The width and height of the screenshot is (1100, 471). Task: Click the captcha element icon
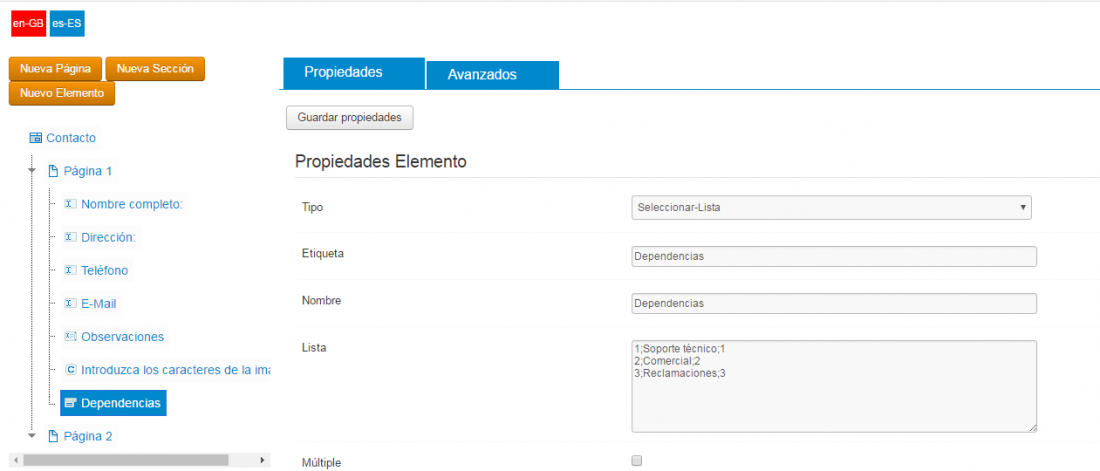point(70,369)
